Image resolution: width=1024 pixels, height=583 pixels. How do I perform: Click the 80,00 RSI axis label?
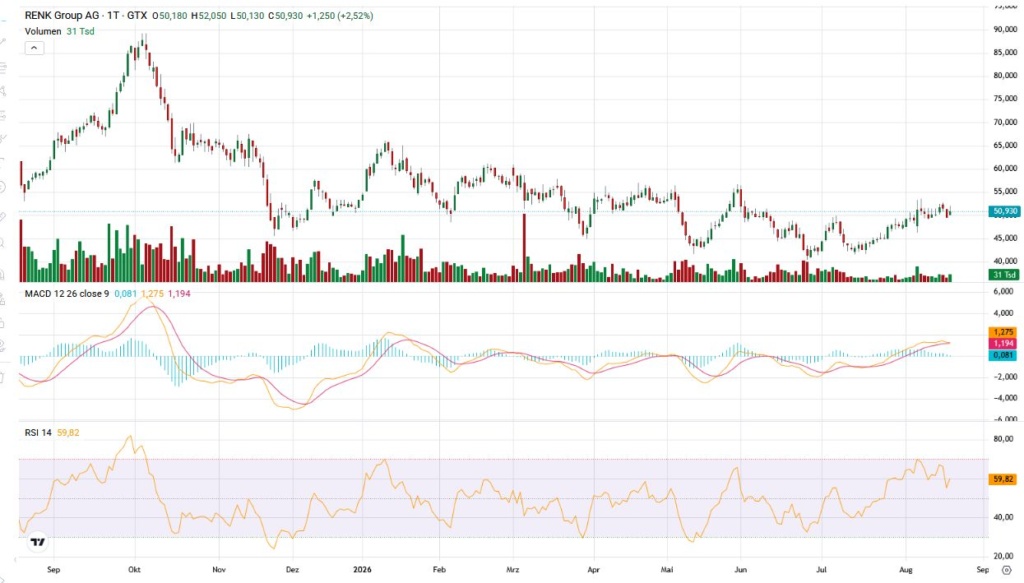[1004, 439]
